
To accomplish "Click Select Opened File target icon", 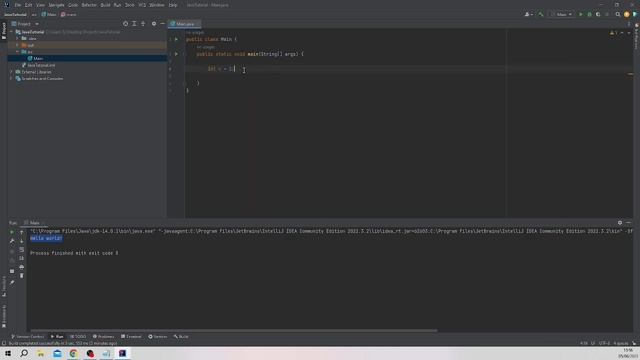I will coord(125,24).
